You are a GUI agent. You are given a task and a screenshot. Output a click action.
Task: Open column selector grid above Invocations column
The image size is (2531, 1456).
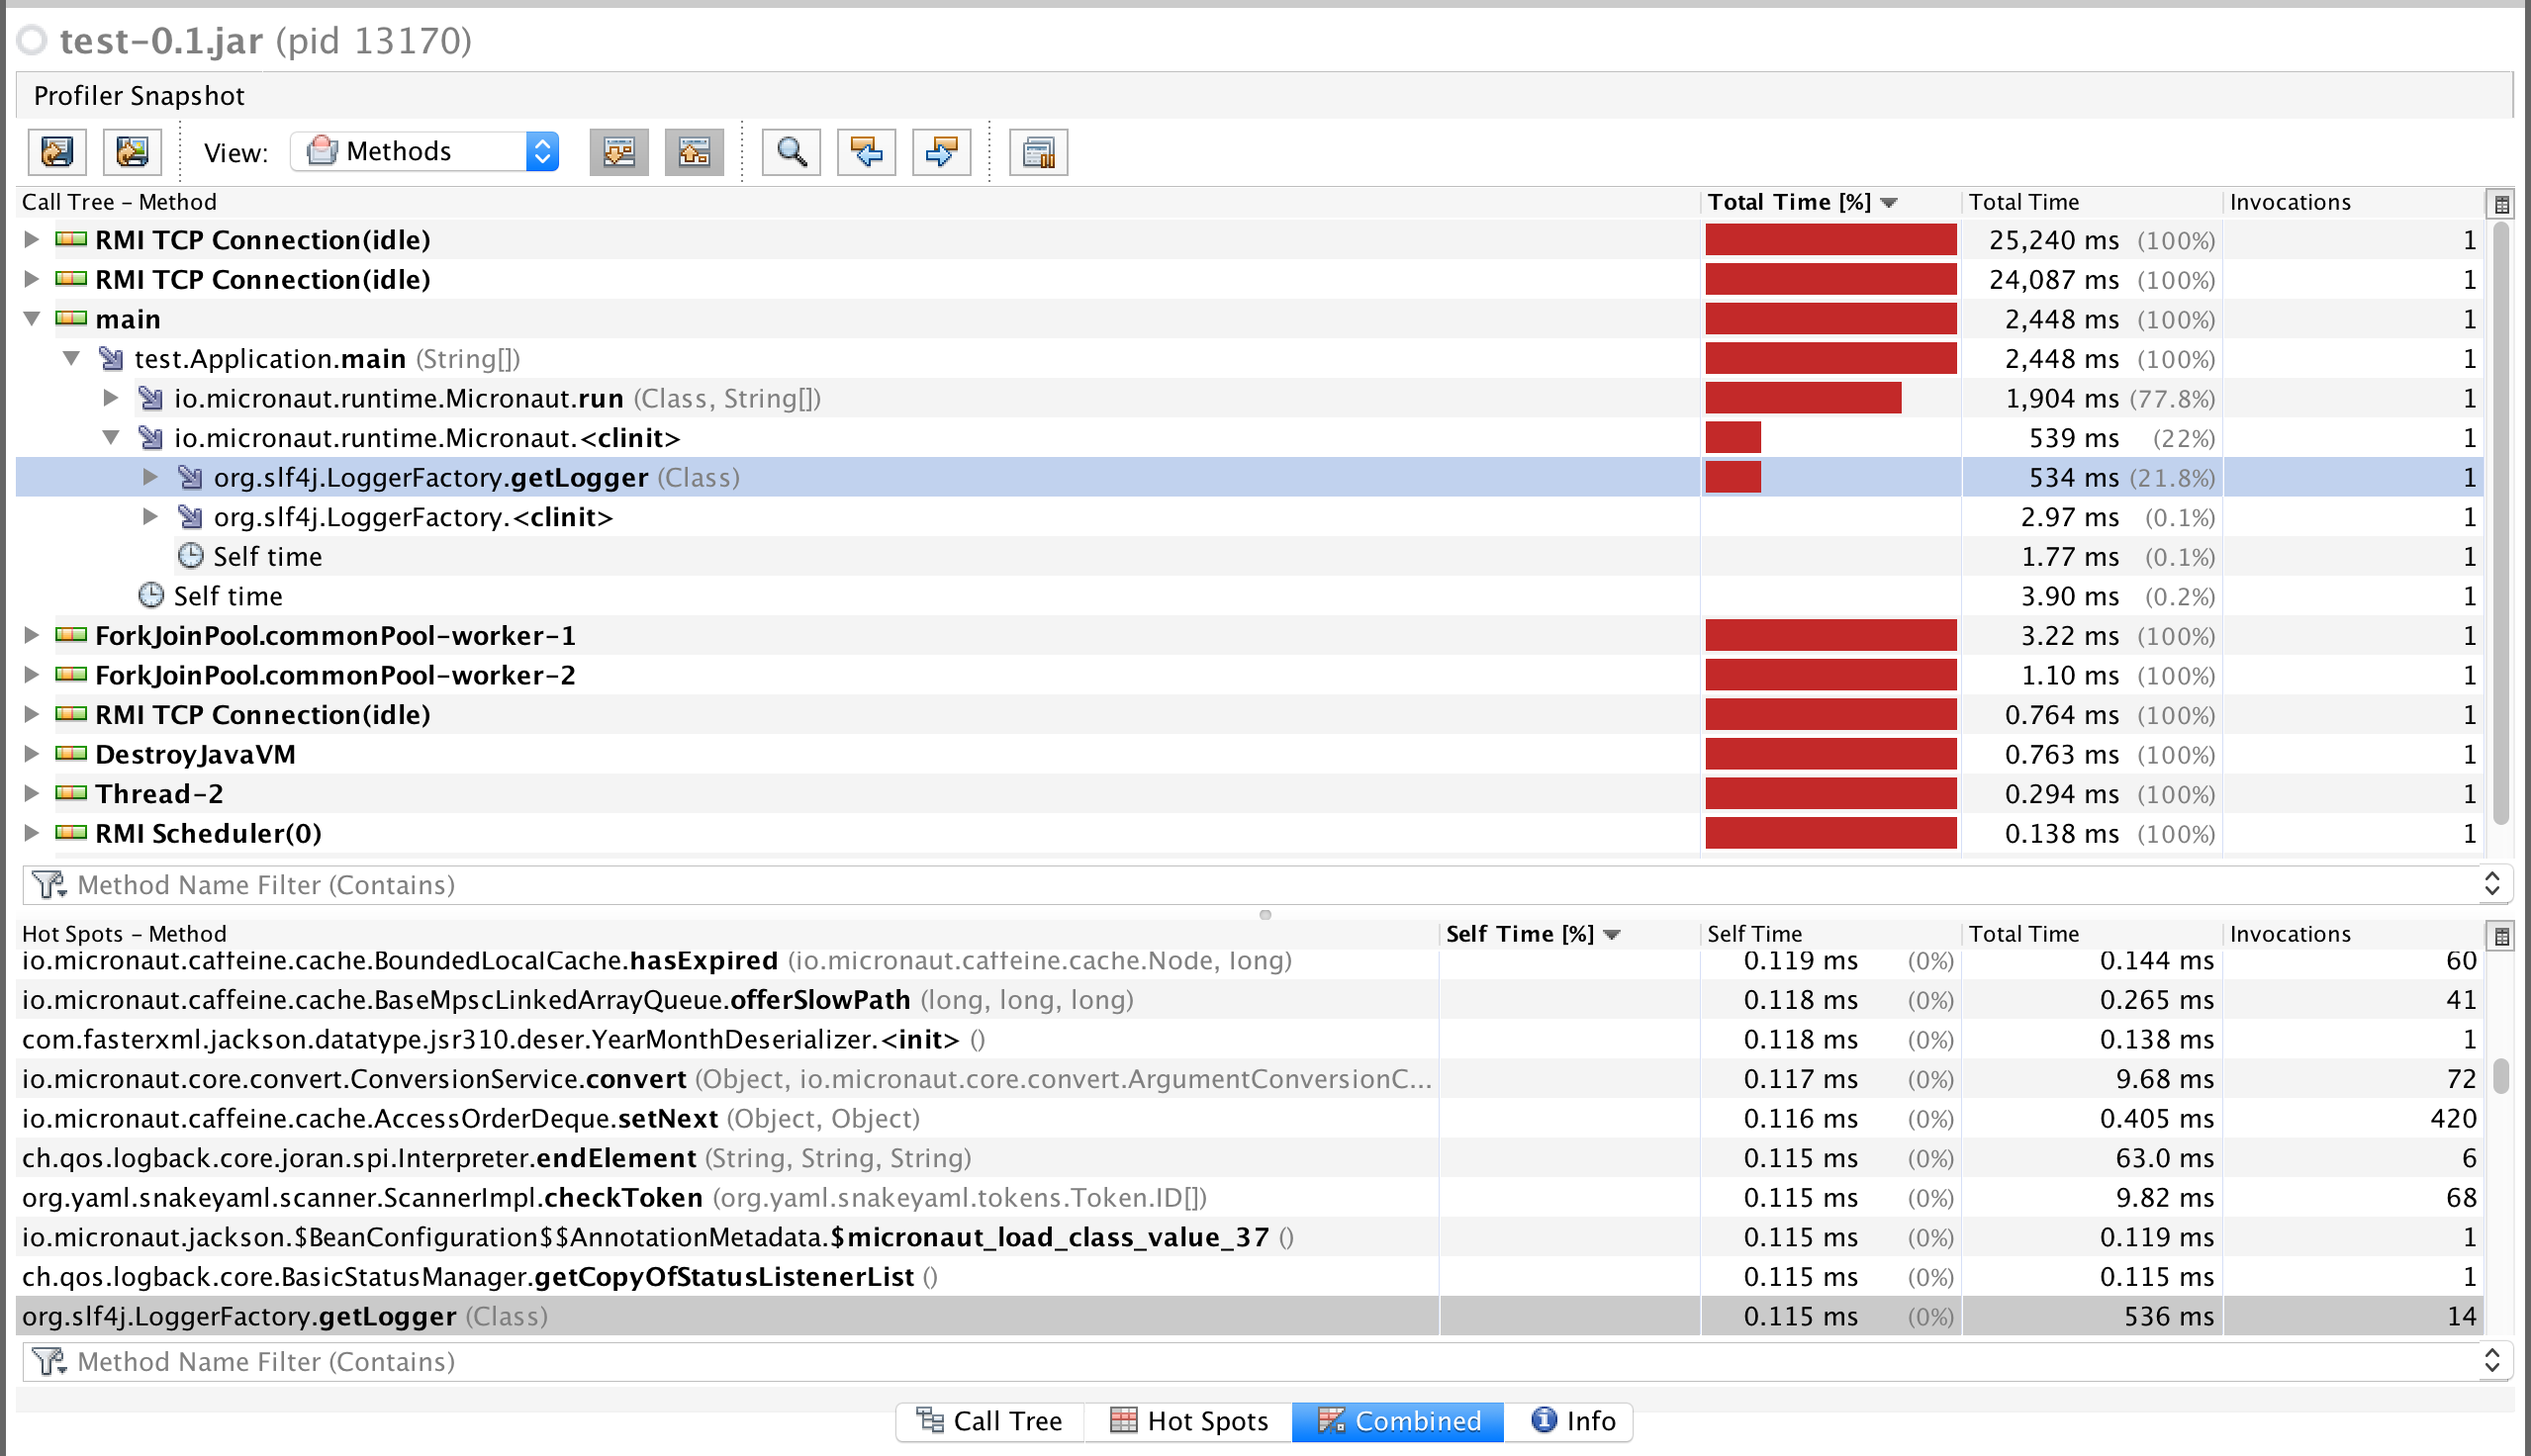2501,203
